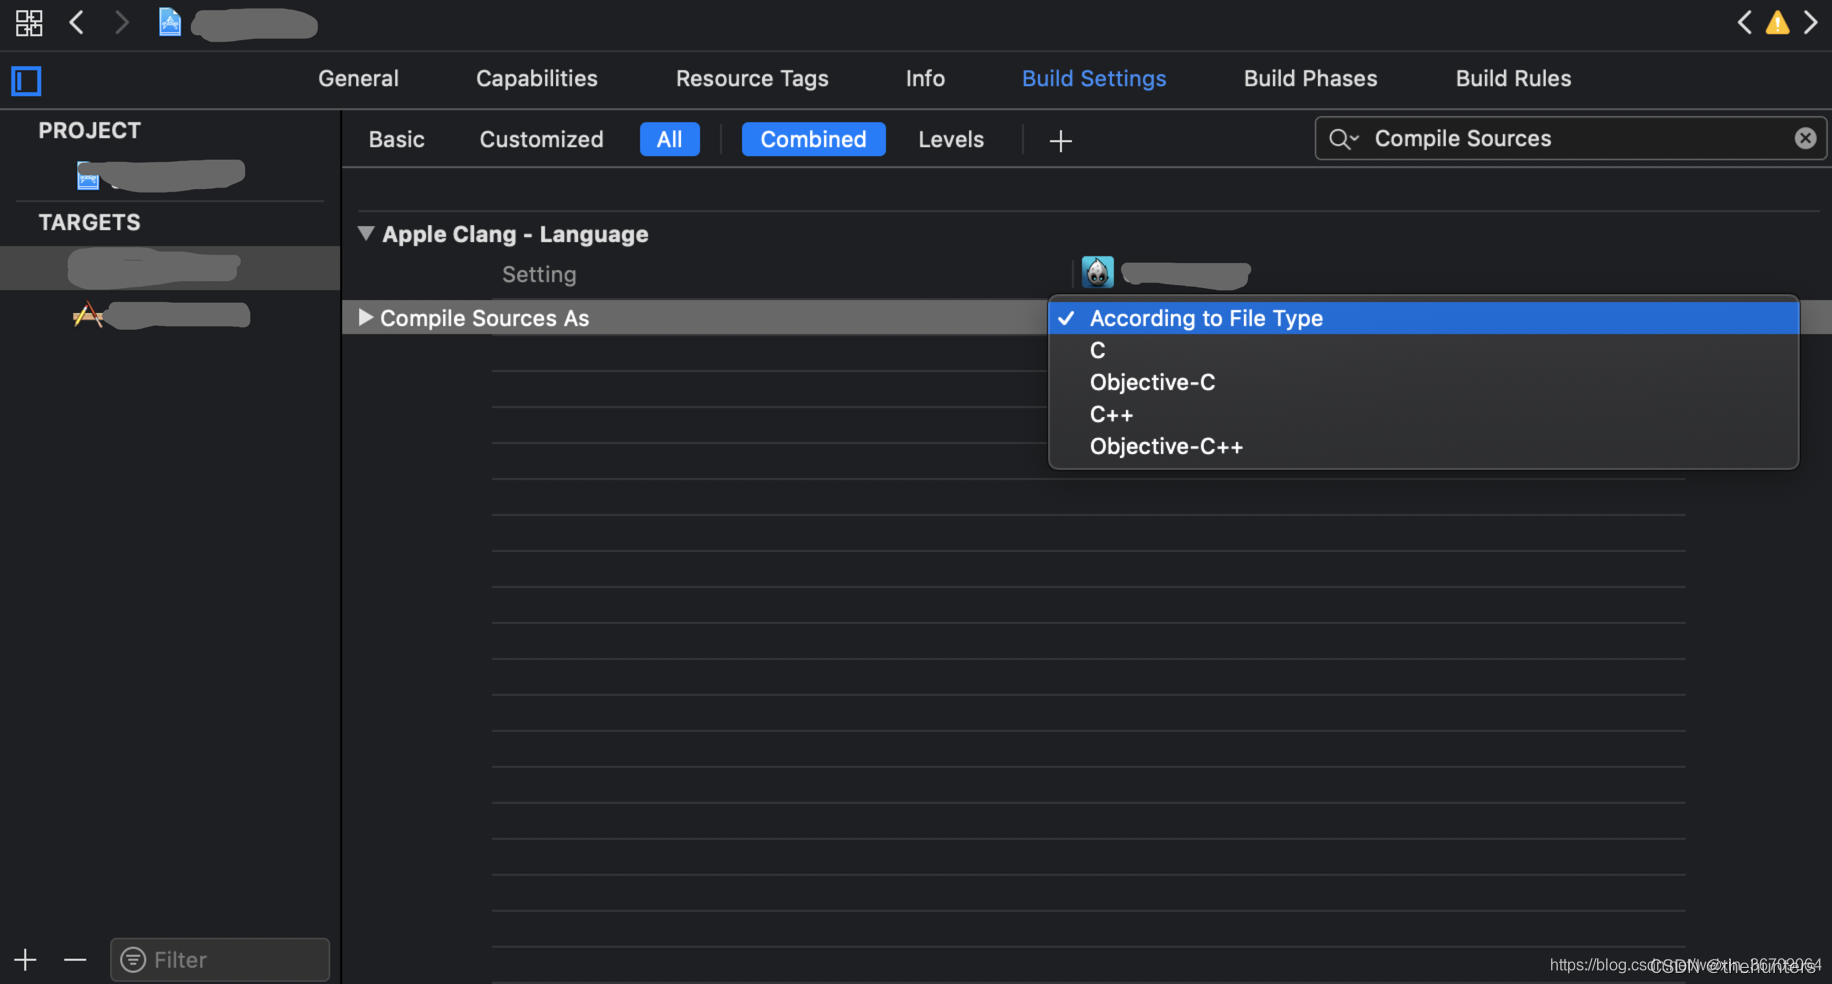
Task: Click the forward navigation arrow
Action: pyautogui.click(x=122, y=22)
